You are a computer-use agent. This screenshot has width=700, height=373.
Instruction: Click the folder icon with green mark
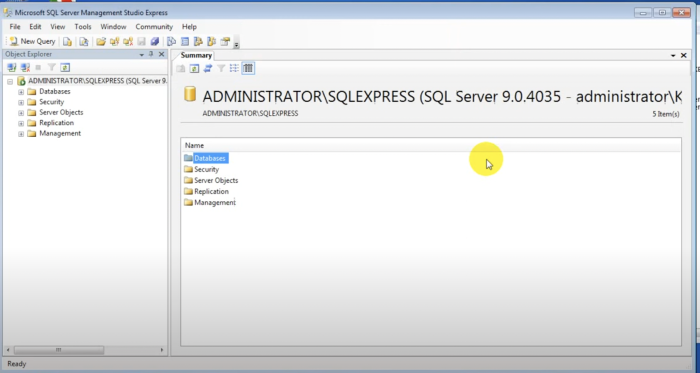coord(114,41)
